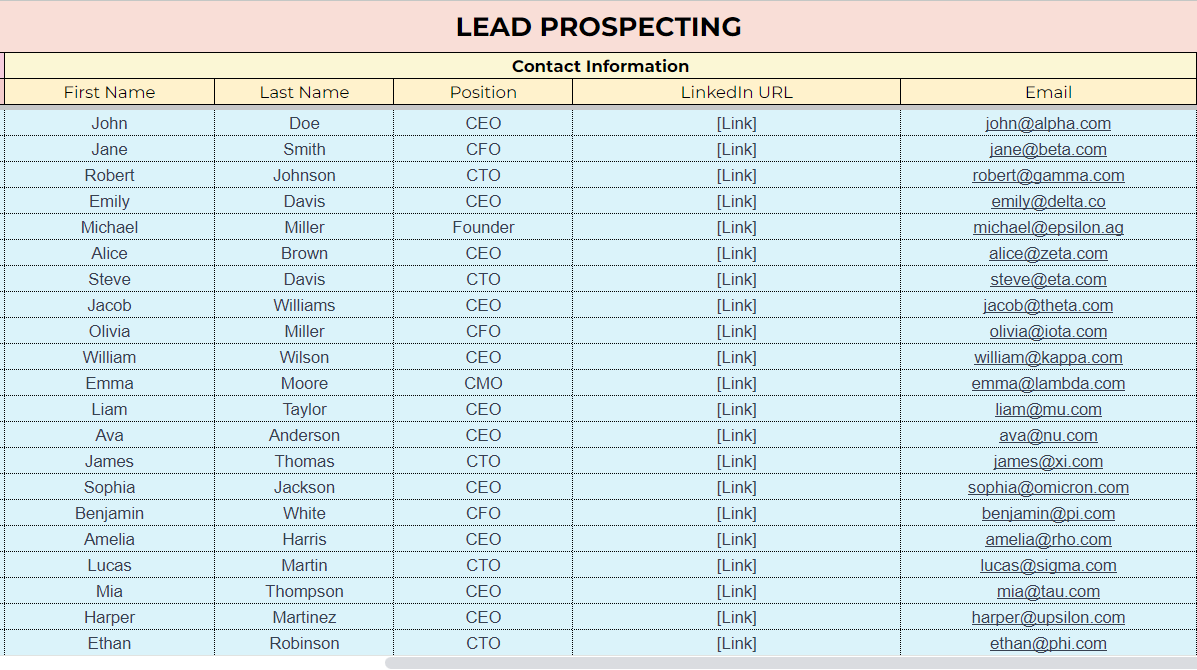Open LinkedIn link in Emma Moore's row
Screen dimensions: 1197x670
point(736,384)
